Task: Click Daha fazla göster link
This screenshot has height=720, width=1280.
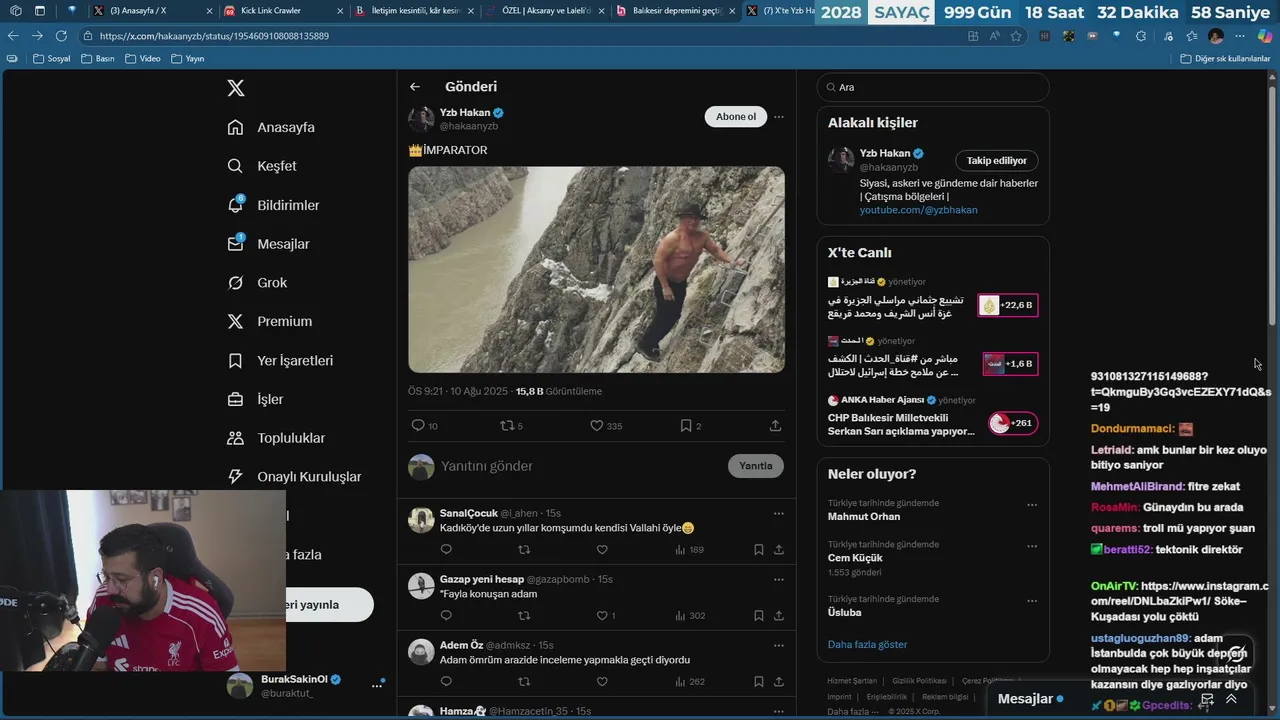Action: [867, 644]
